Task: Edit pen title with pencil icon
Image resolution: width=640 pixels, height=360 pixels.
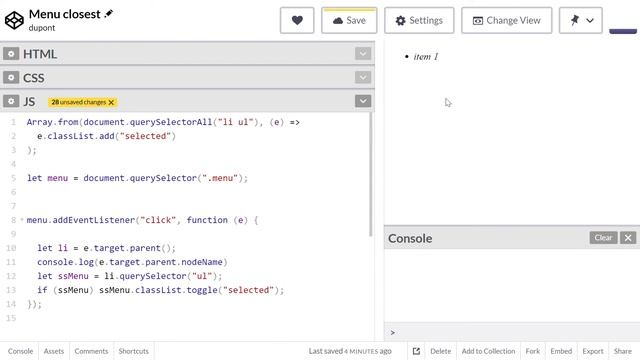Action: [109, 13]
